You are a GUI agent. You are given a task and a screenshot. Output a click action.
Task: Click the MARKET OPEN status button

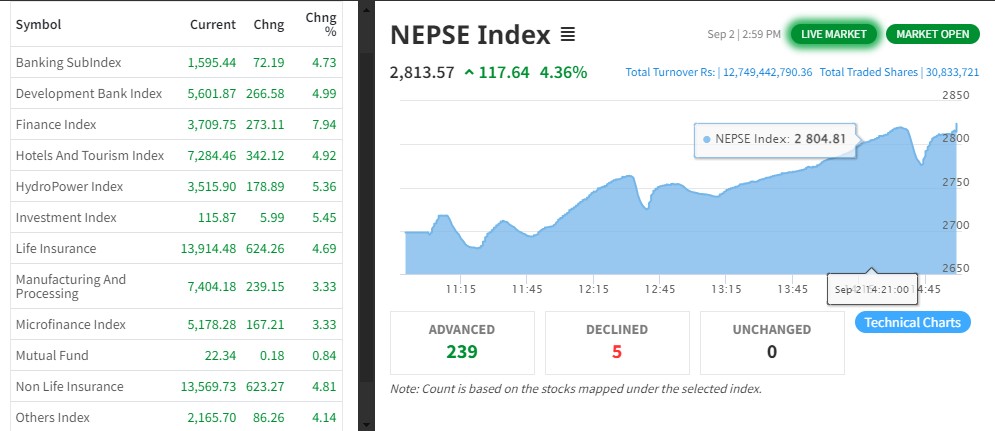click(932, 34)
